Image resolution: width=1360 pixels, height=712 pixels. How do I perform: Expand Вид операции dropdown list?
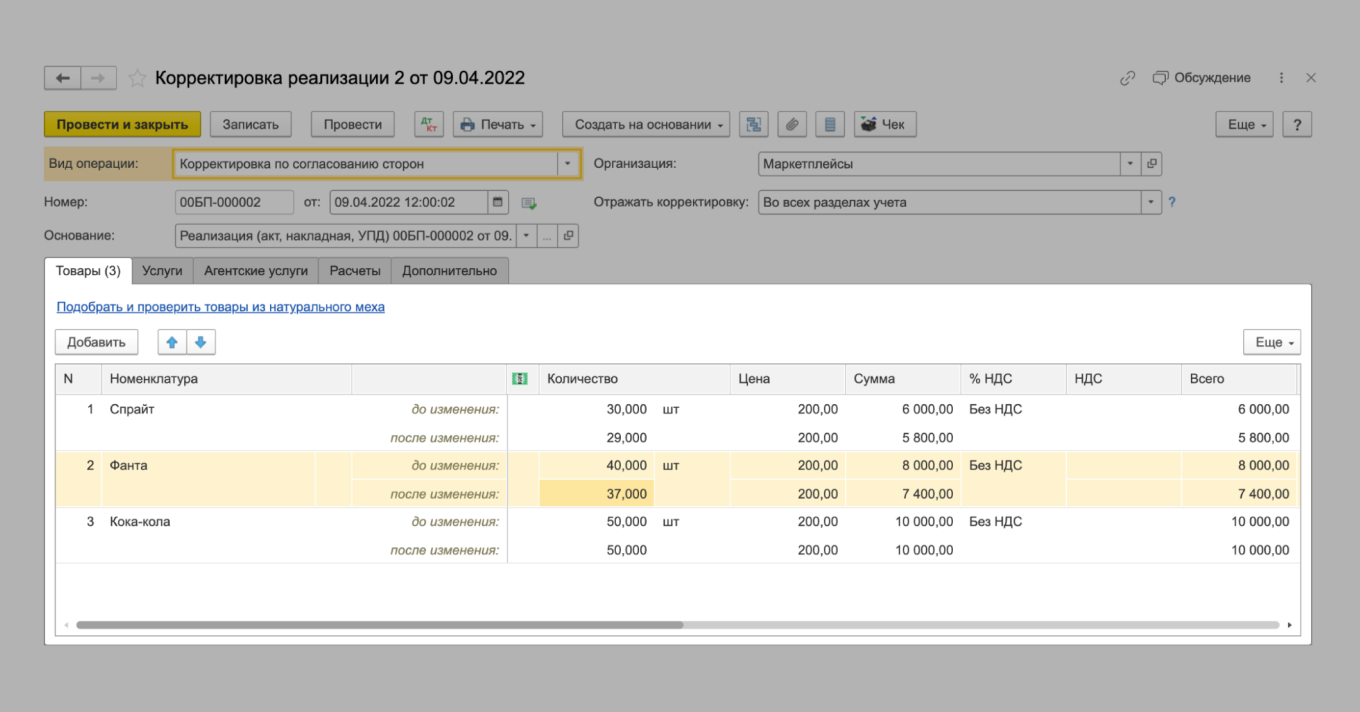pos(568,164)
